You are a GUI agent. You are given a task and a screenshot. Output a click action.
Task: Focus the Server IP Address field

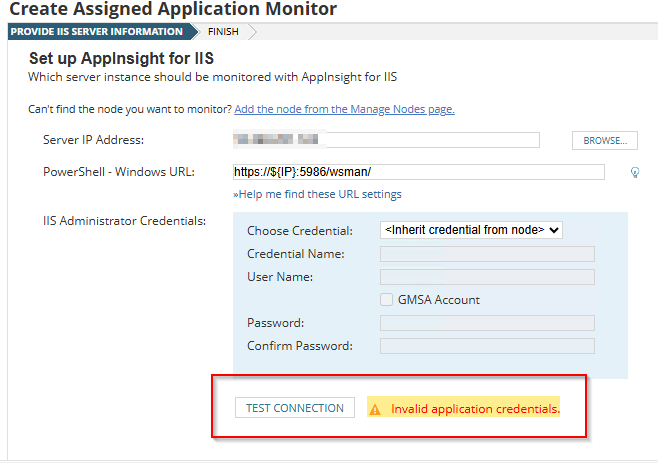click(x=386, y=140)
